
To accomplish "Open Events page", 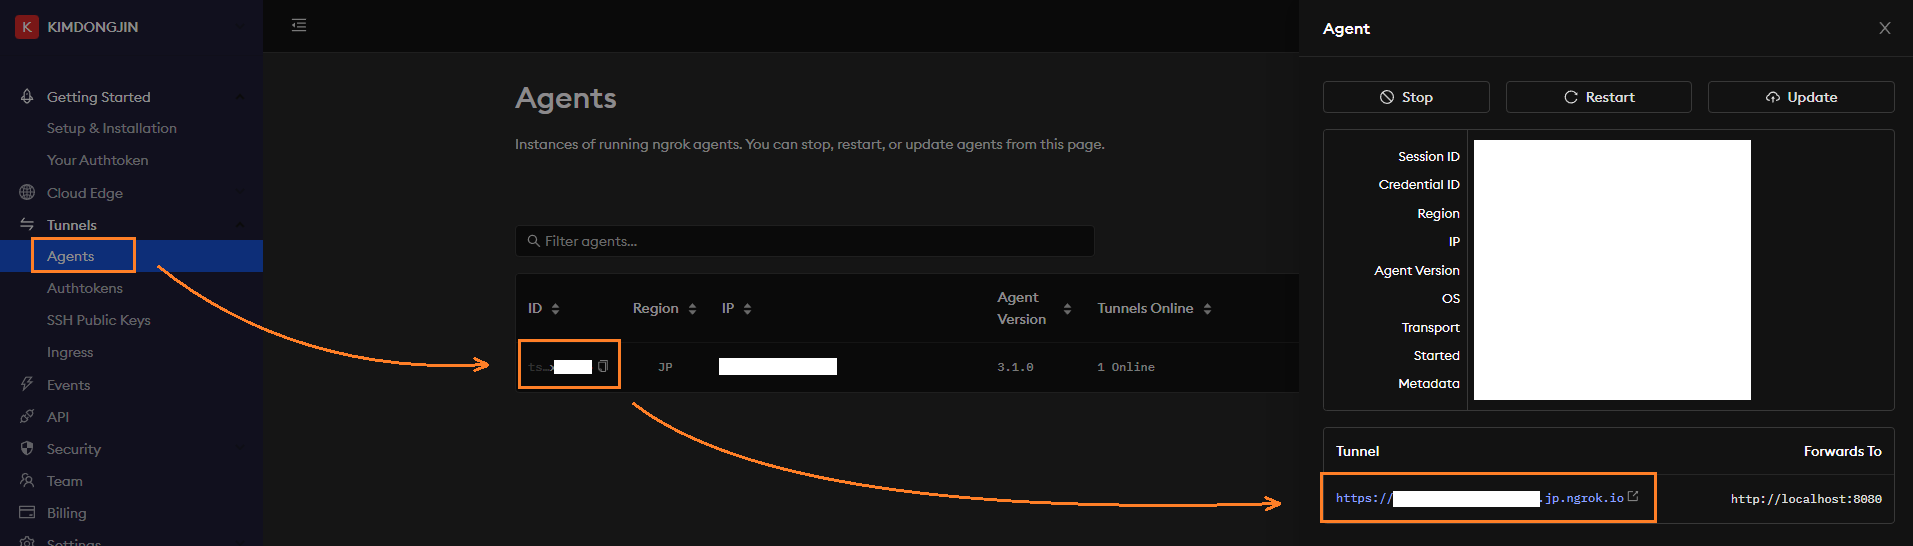I will pos(68,385).
